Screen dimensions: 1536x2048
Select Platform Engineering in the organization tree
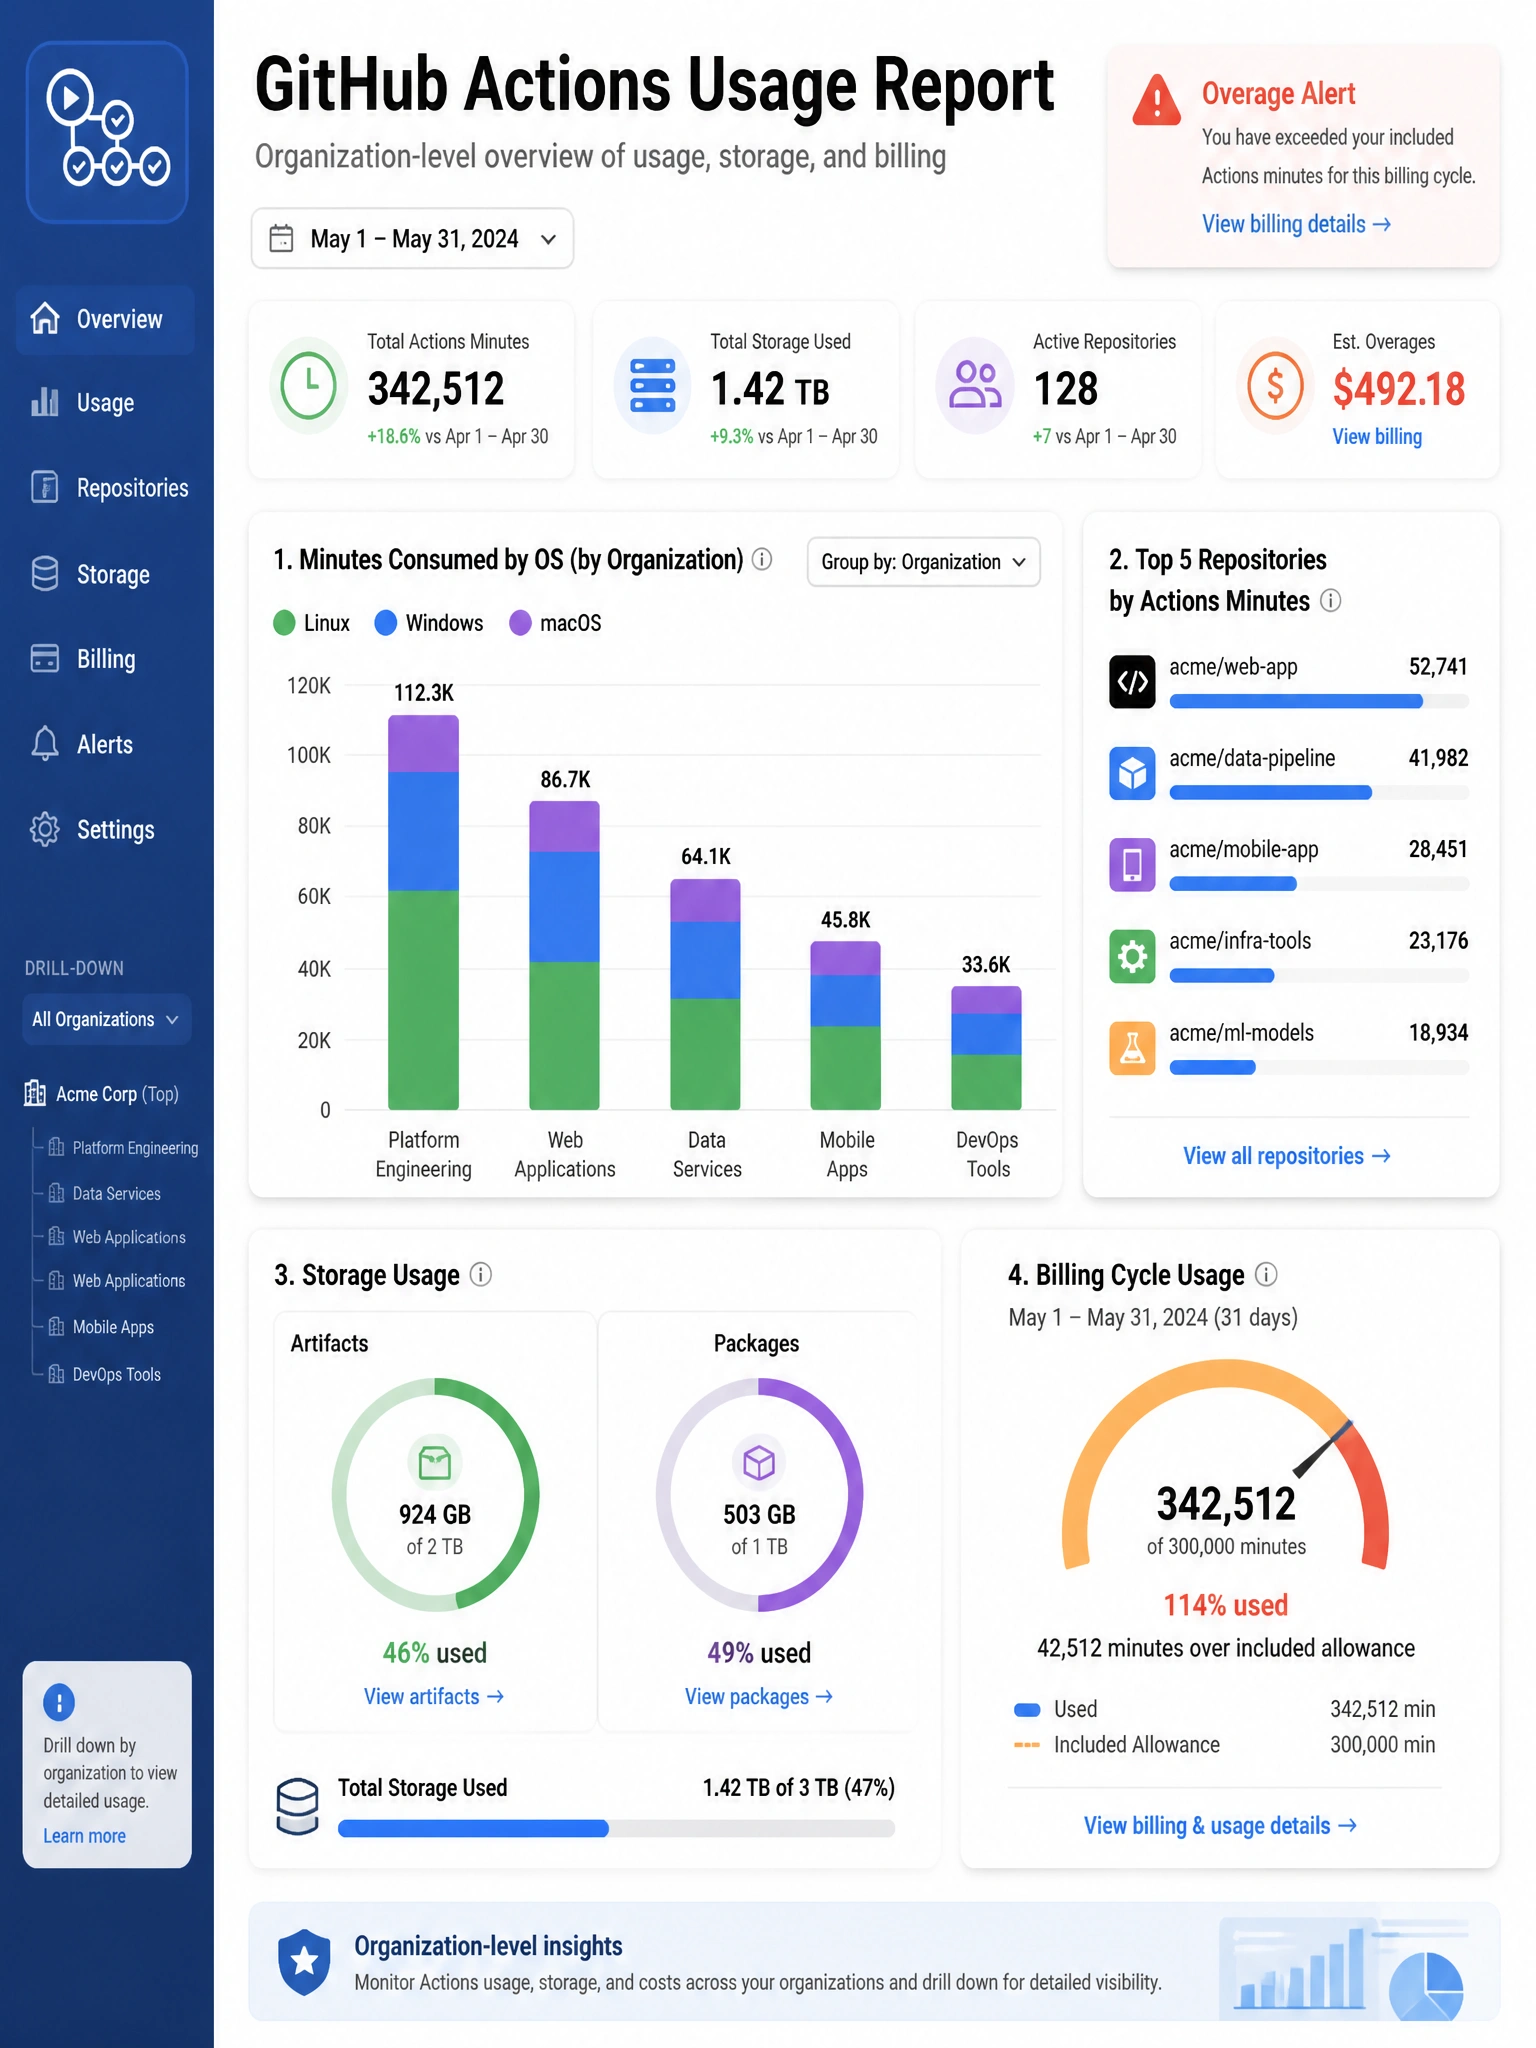pos(124,1148)
